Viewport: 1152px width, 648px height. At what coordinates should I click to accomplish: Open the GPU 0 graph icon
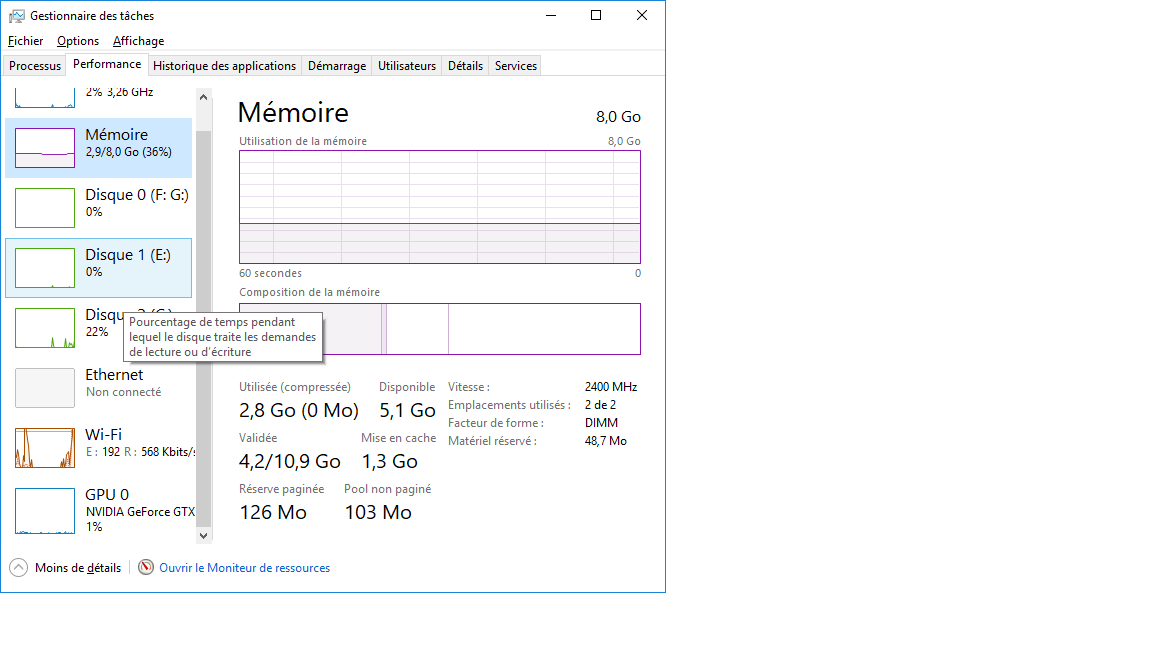point(45,510)
